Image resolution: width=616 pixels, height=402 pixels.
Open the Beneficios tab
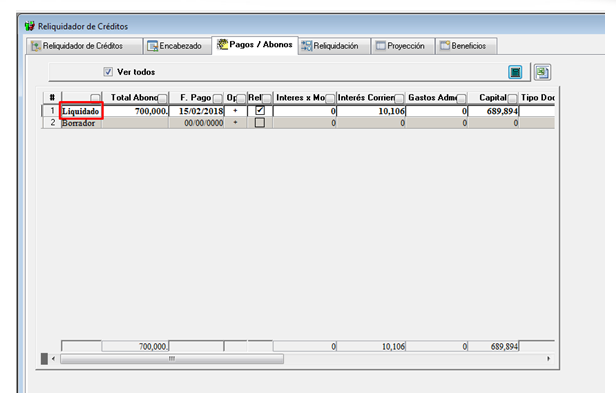pyautogui.click(x=471, y=46)
